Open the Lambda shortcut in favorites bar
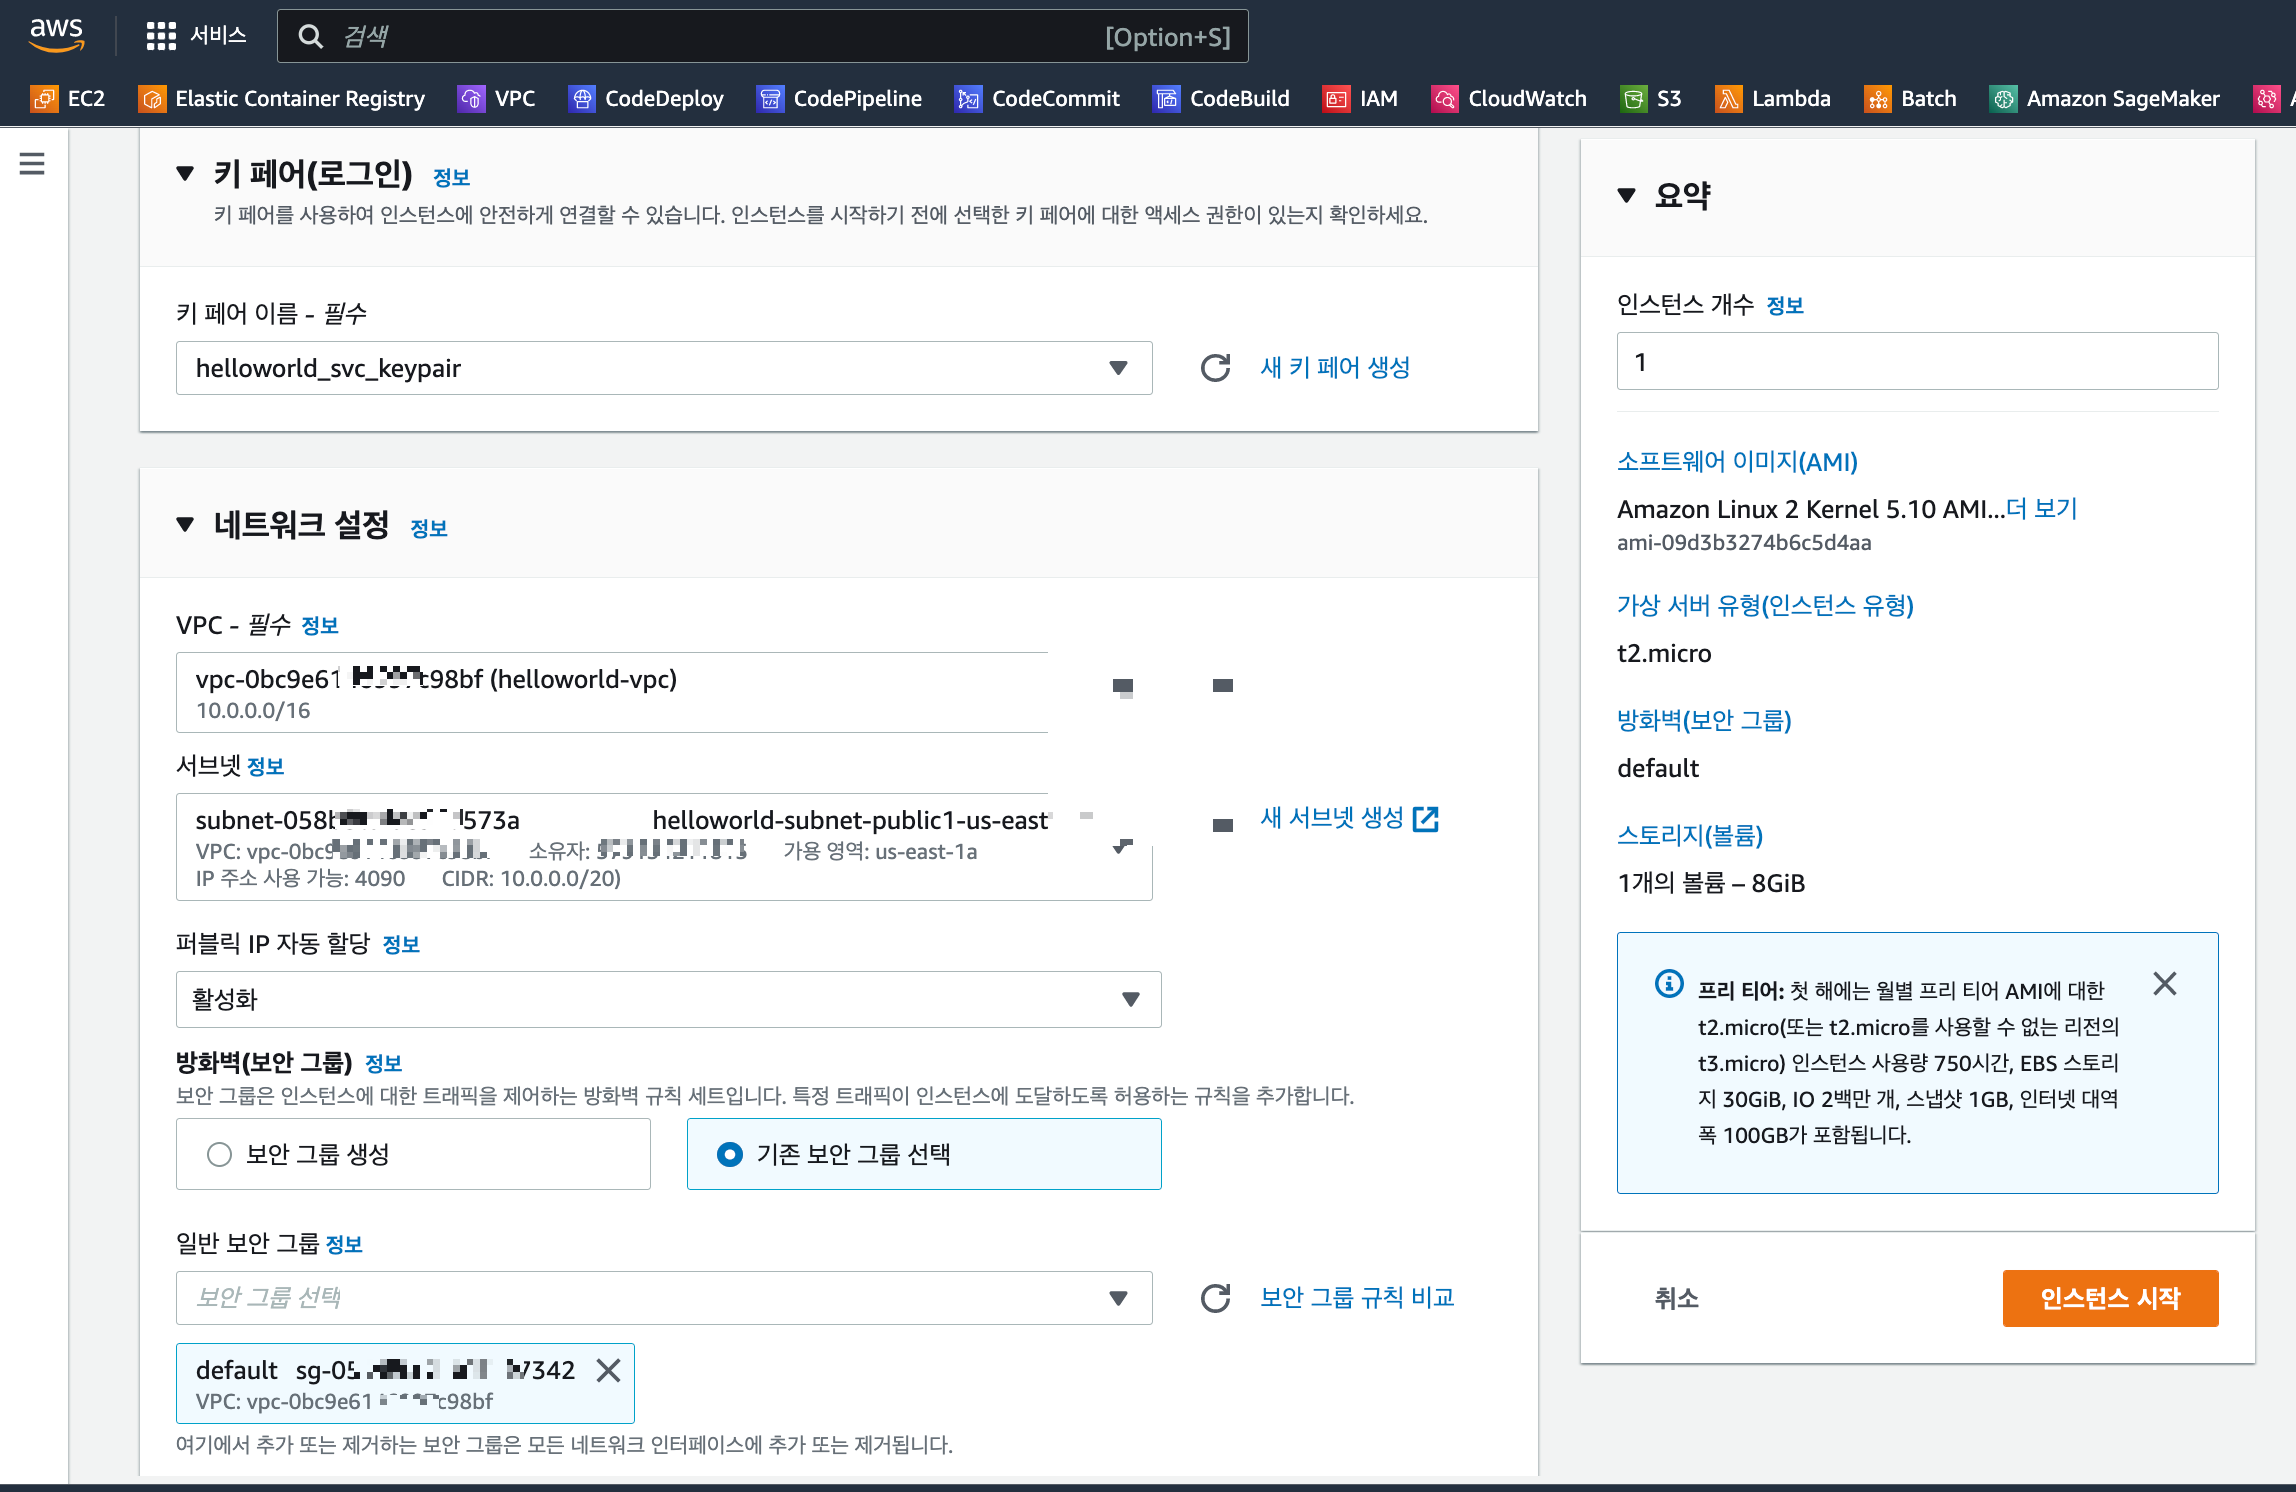2296x1492 pixels. (1773, 98)
